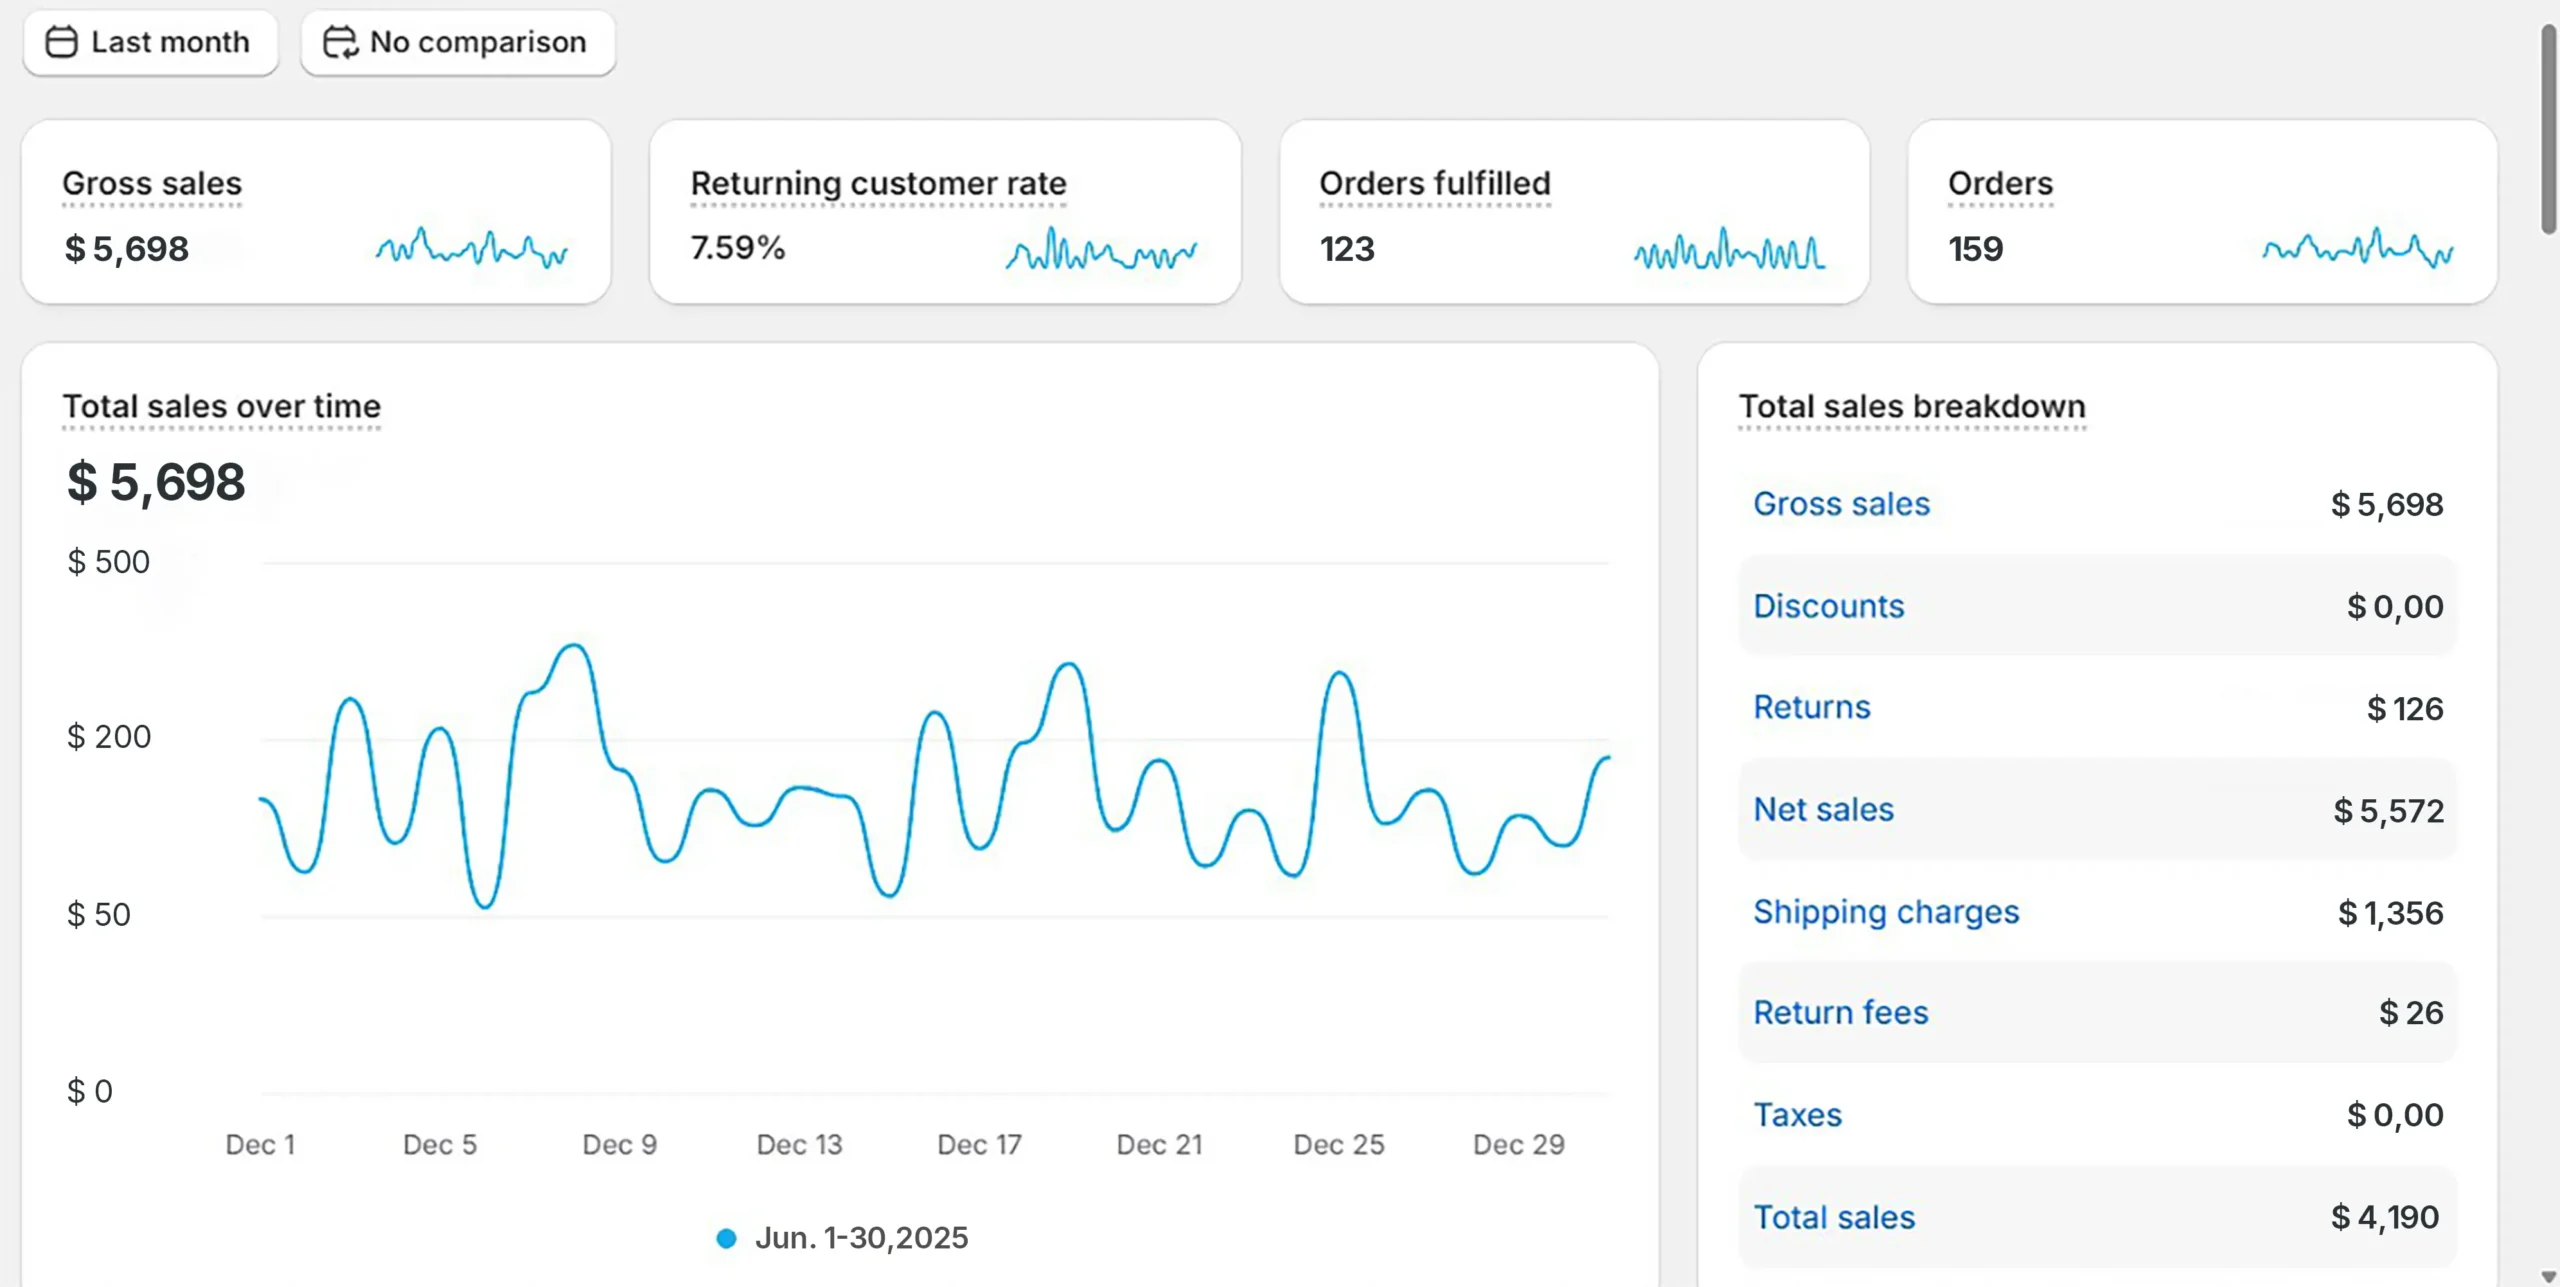The height and width of the screenshot is (1287, 2560).
Task: Click the Gross sales sparkline chart
Action: click(x=471, y=248)
